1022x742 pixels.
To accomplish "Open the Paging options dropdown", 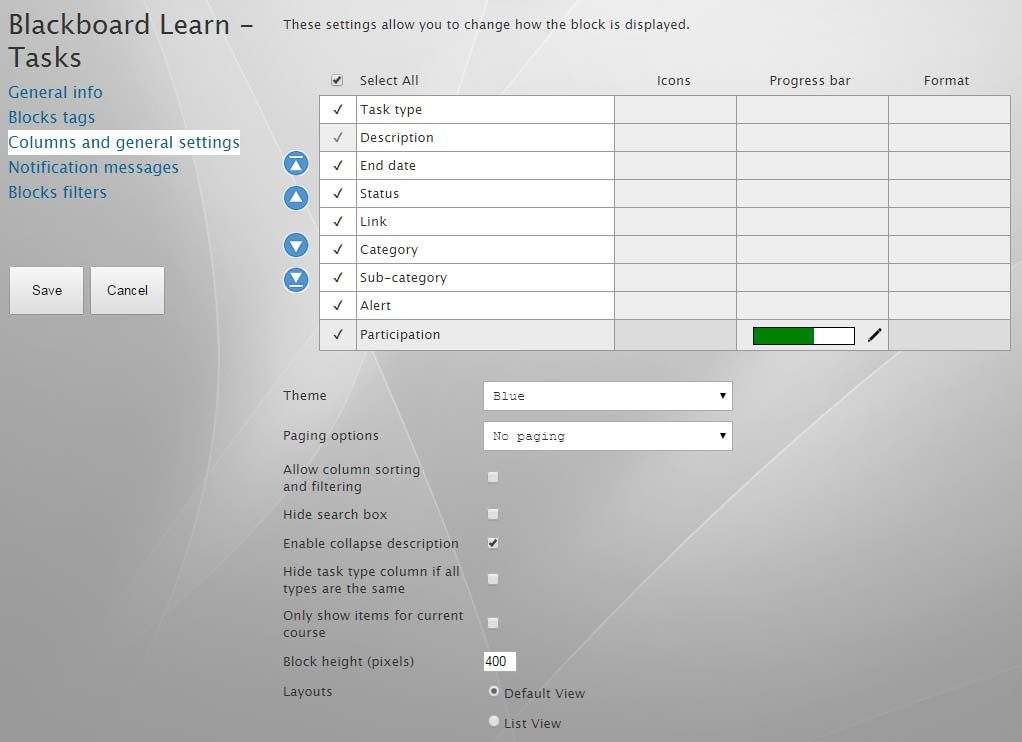I will tap(607, 436).
